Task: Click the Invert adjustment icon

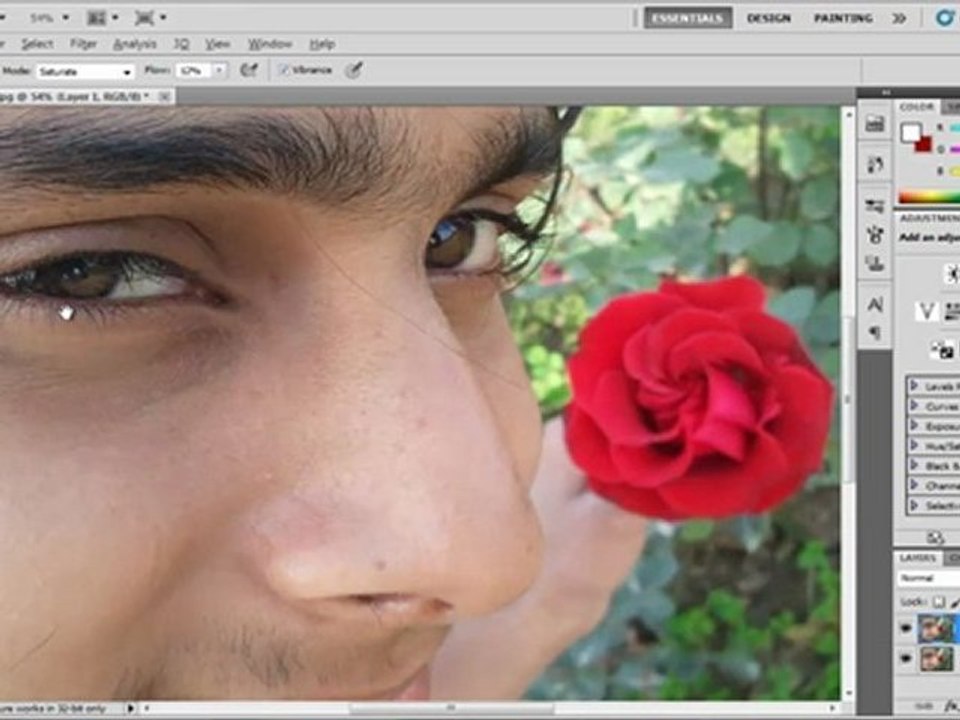Action: point(943,350)
